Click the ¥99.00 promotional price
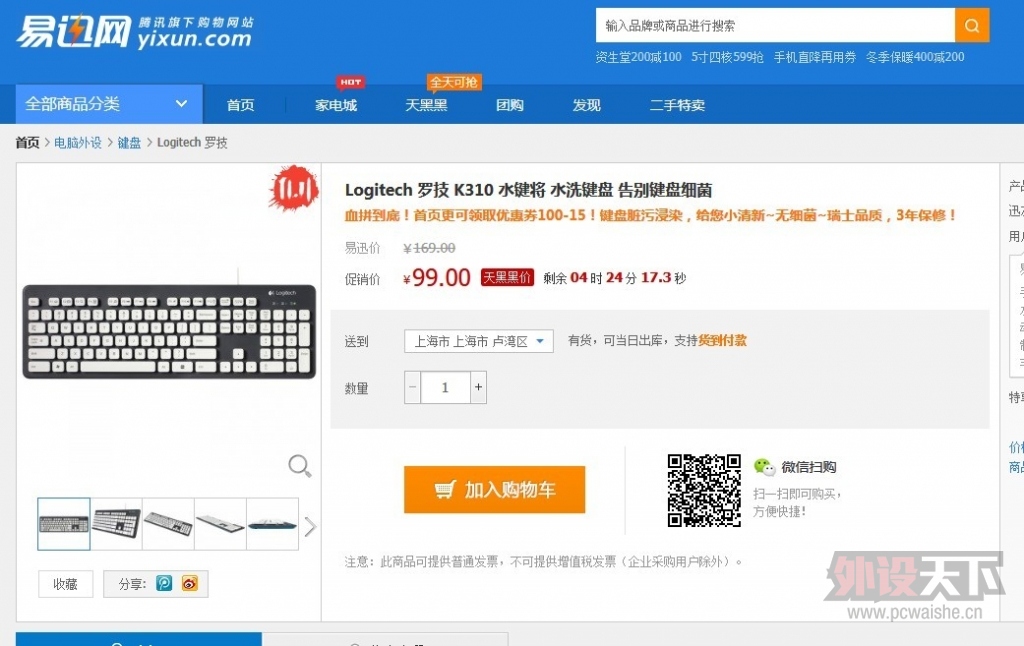 pyautogui.click(x=437, y=278)
